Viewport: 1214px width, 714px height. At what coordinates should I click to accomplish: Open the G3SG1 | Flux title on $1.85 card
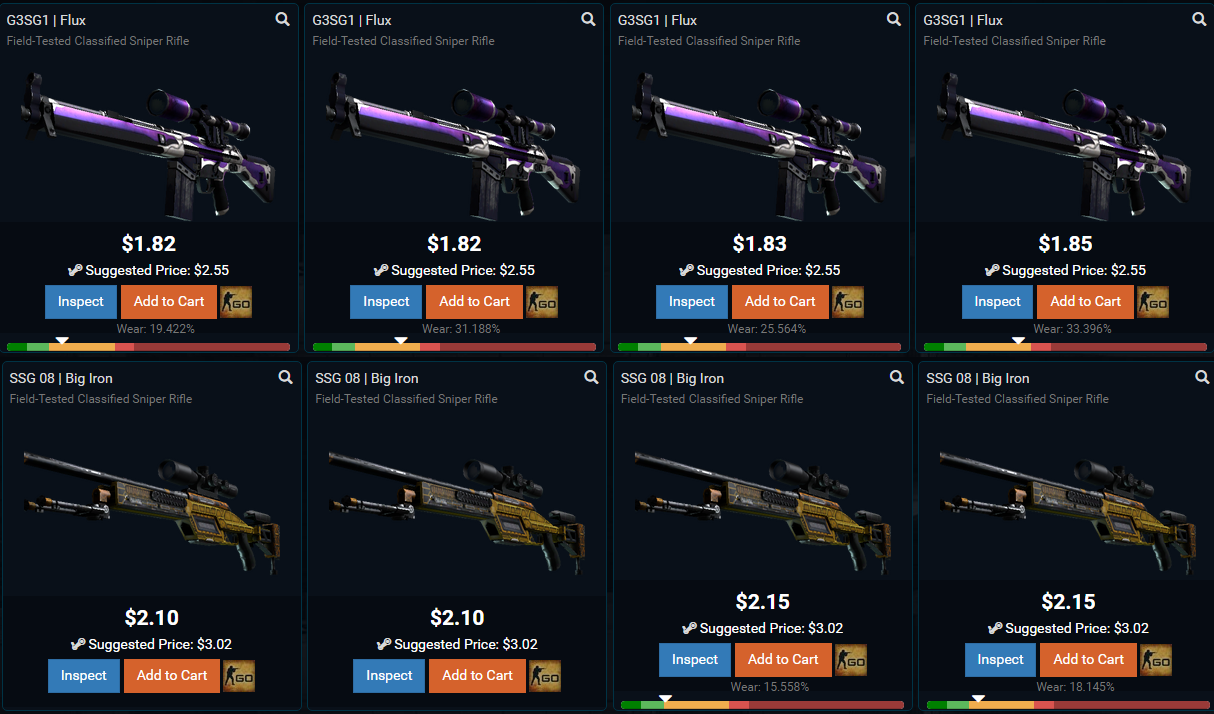[962, 20]
